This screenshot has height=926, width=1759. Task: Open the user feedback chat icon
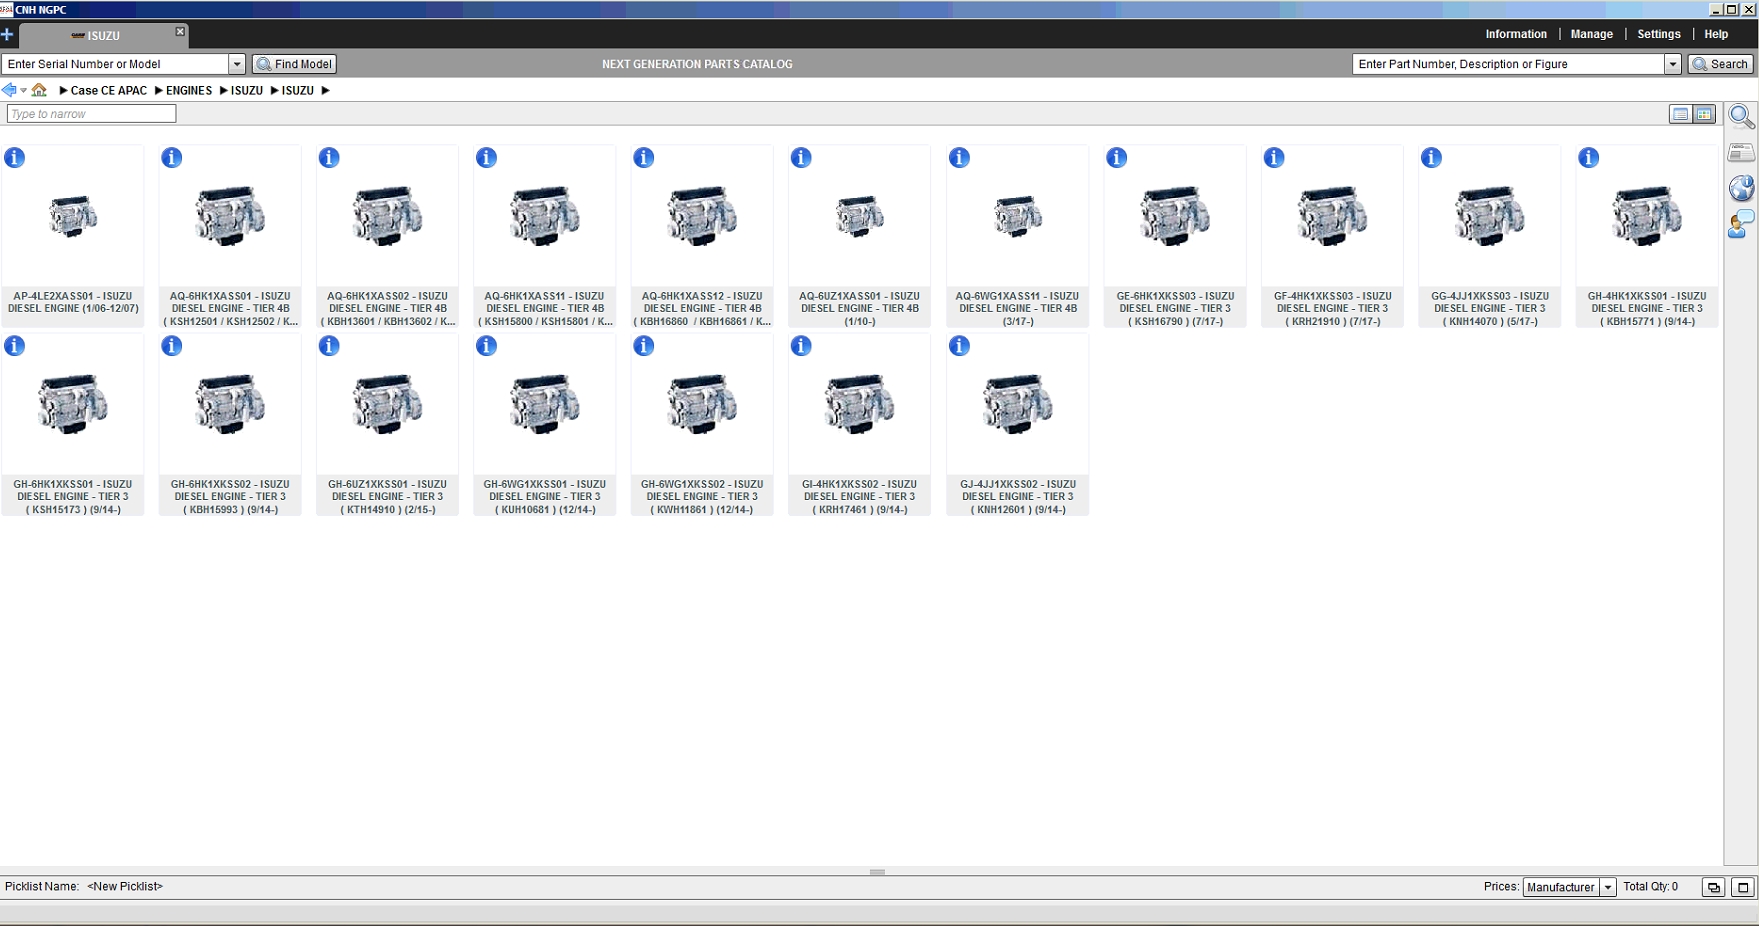(x=1741, y=224)
